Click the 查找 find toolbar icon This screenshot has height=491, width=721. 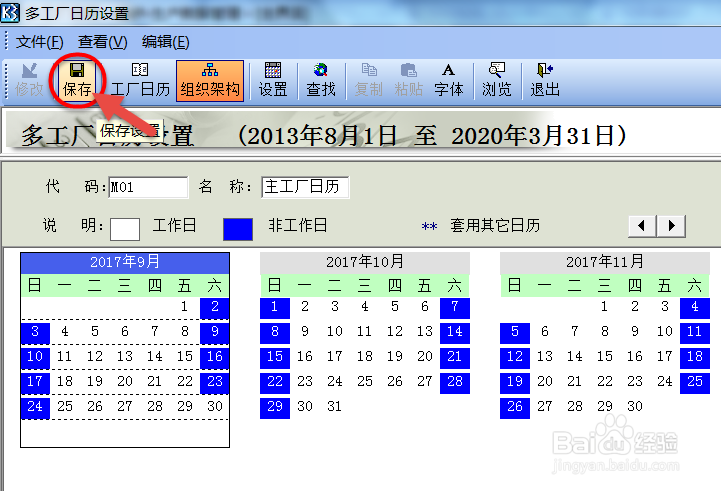tap(321, 80)
